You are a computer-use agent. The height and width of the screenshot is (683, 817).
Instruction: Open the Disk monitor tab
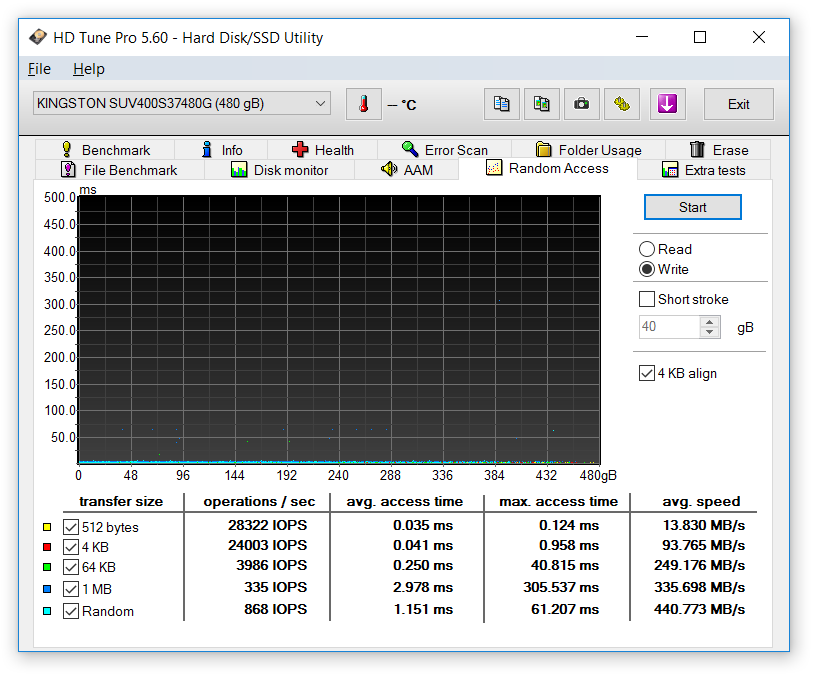point(279,170)
